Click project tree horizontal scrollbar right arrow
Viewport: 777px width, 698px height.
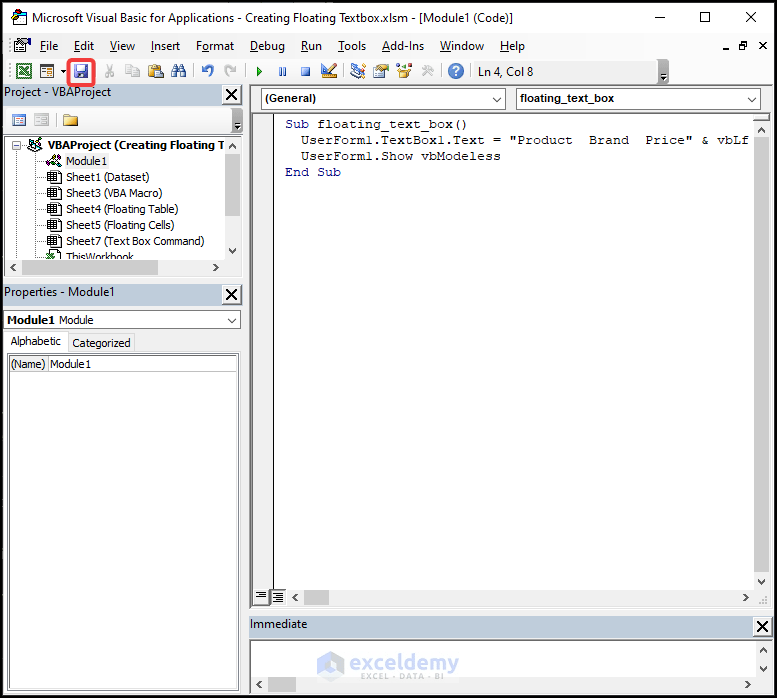216,268
